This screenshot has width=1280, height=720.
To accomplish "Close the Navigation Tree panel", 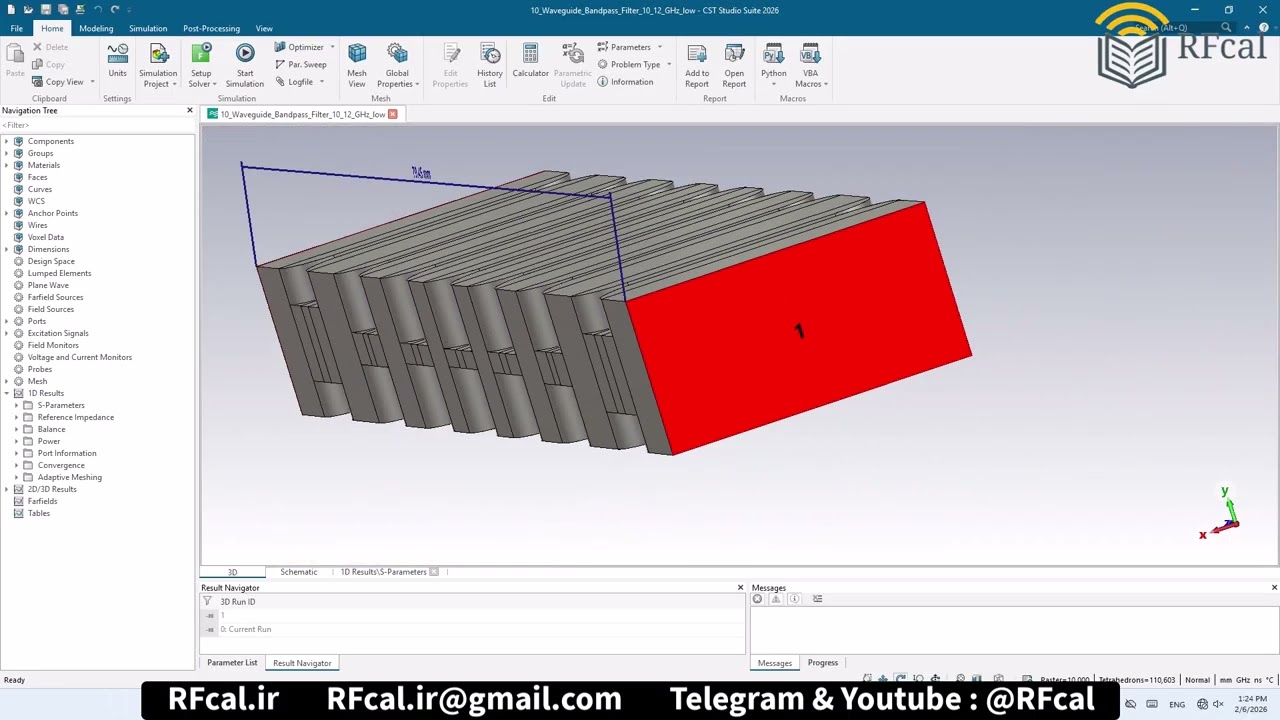I will coord(190,110).
